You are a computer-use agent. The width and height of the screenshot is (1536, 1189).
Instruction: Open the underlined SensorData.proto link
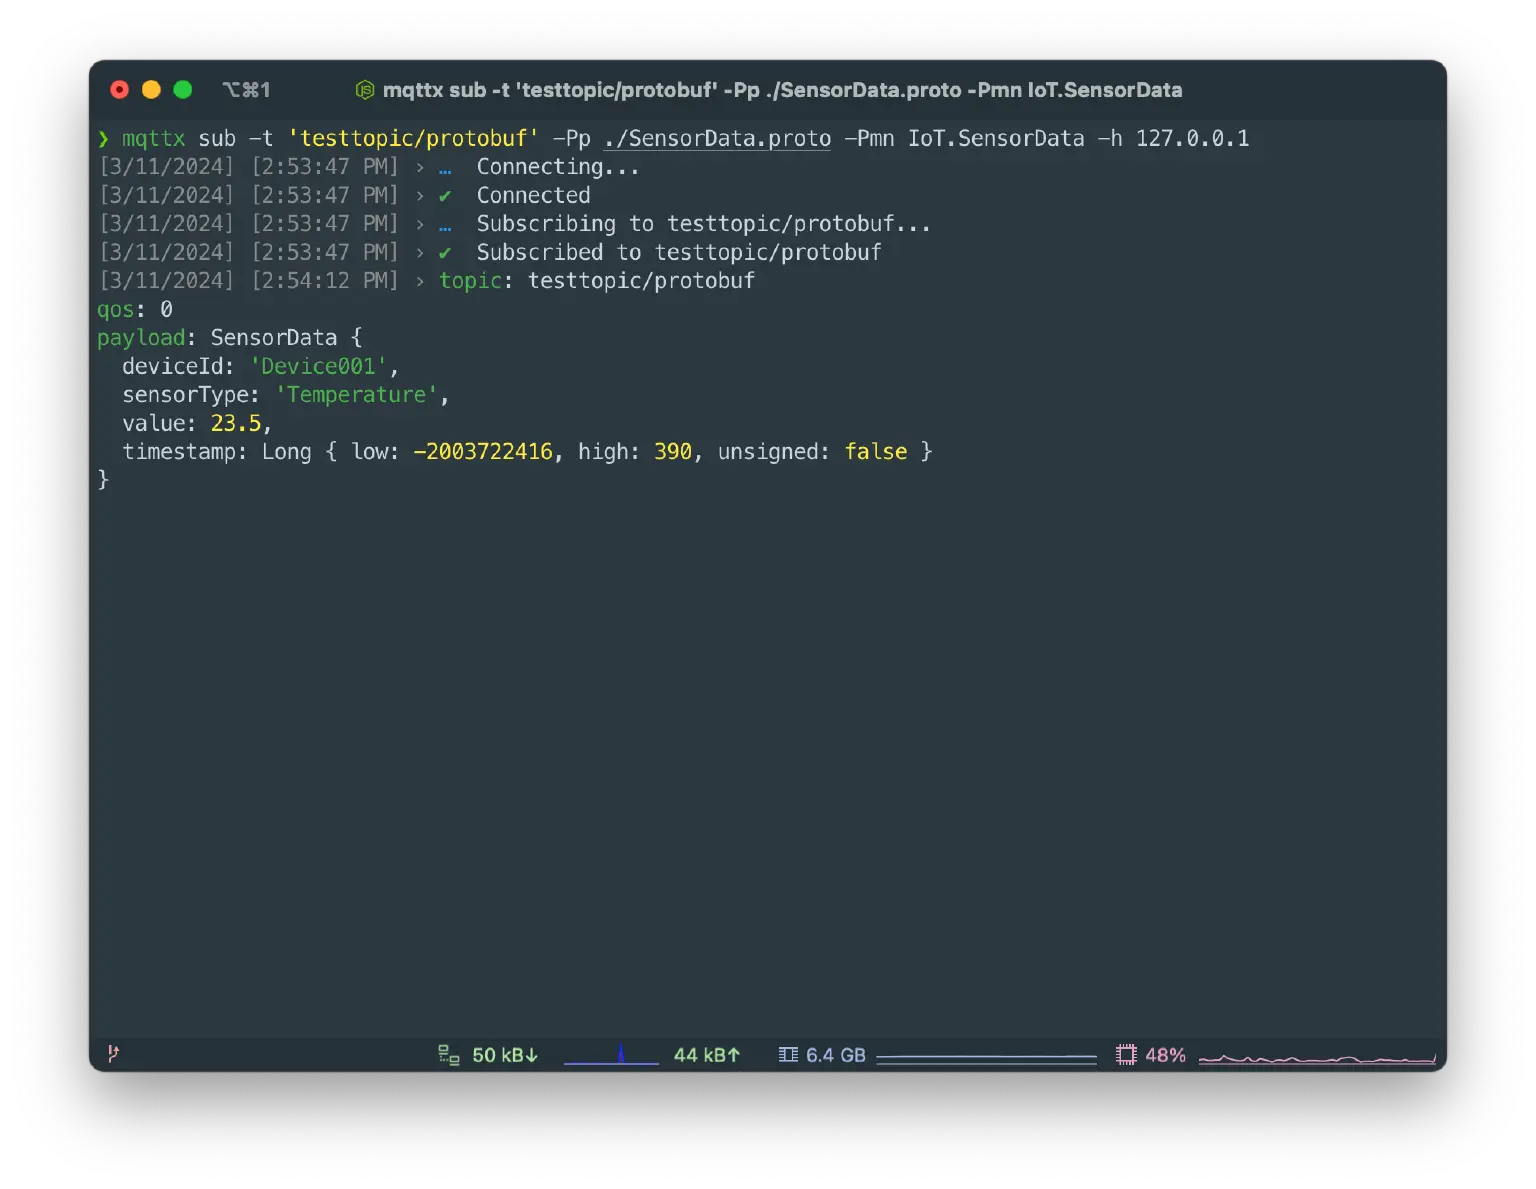click(x=716, y=138)
